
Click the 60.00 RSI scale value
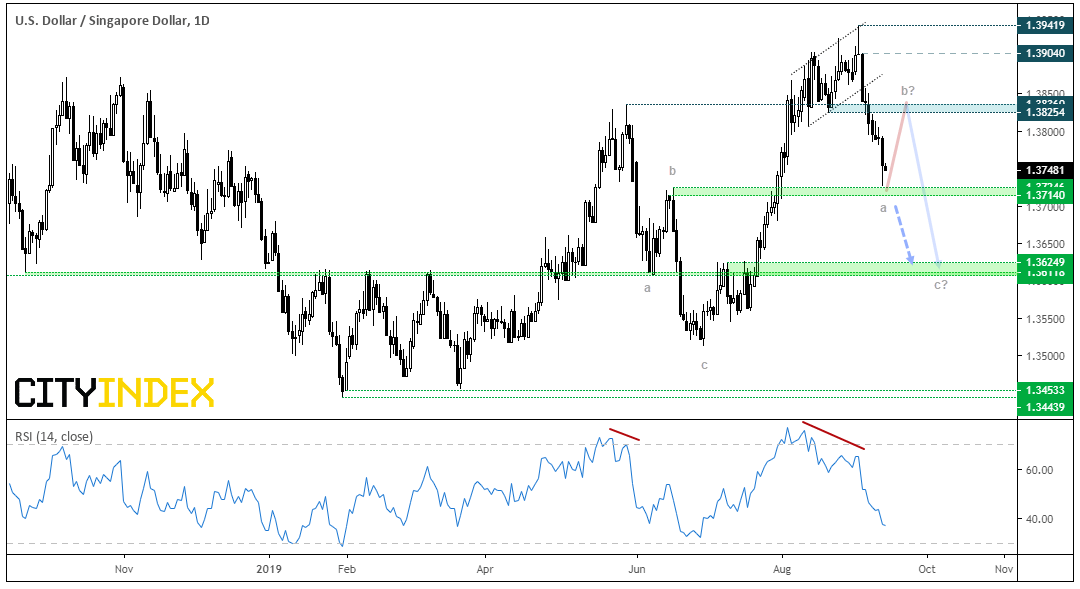(1039, 470)
